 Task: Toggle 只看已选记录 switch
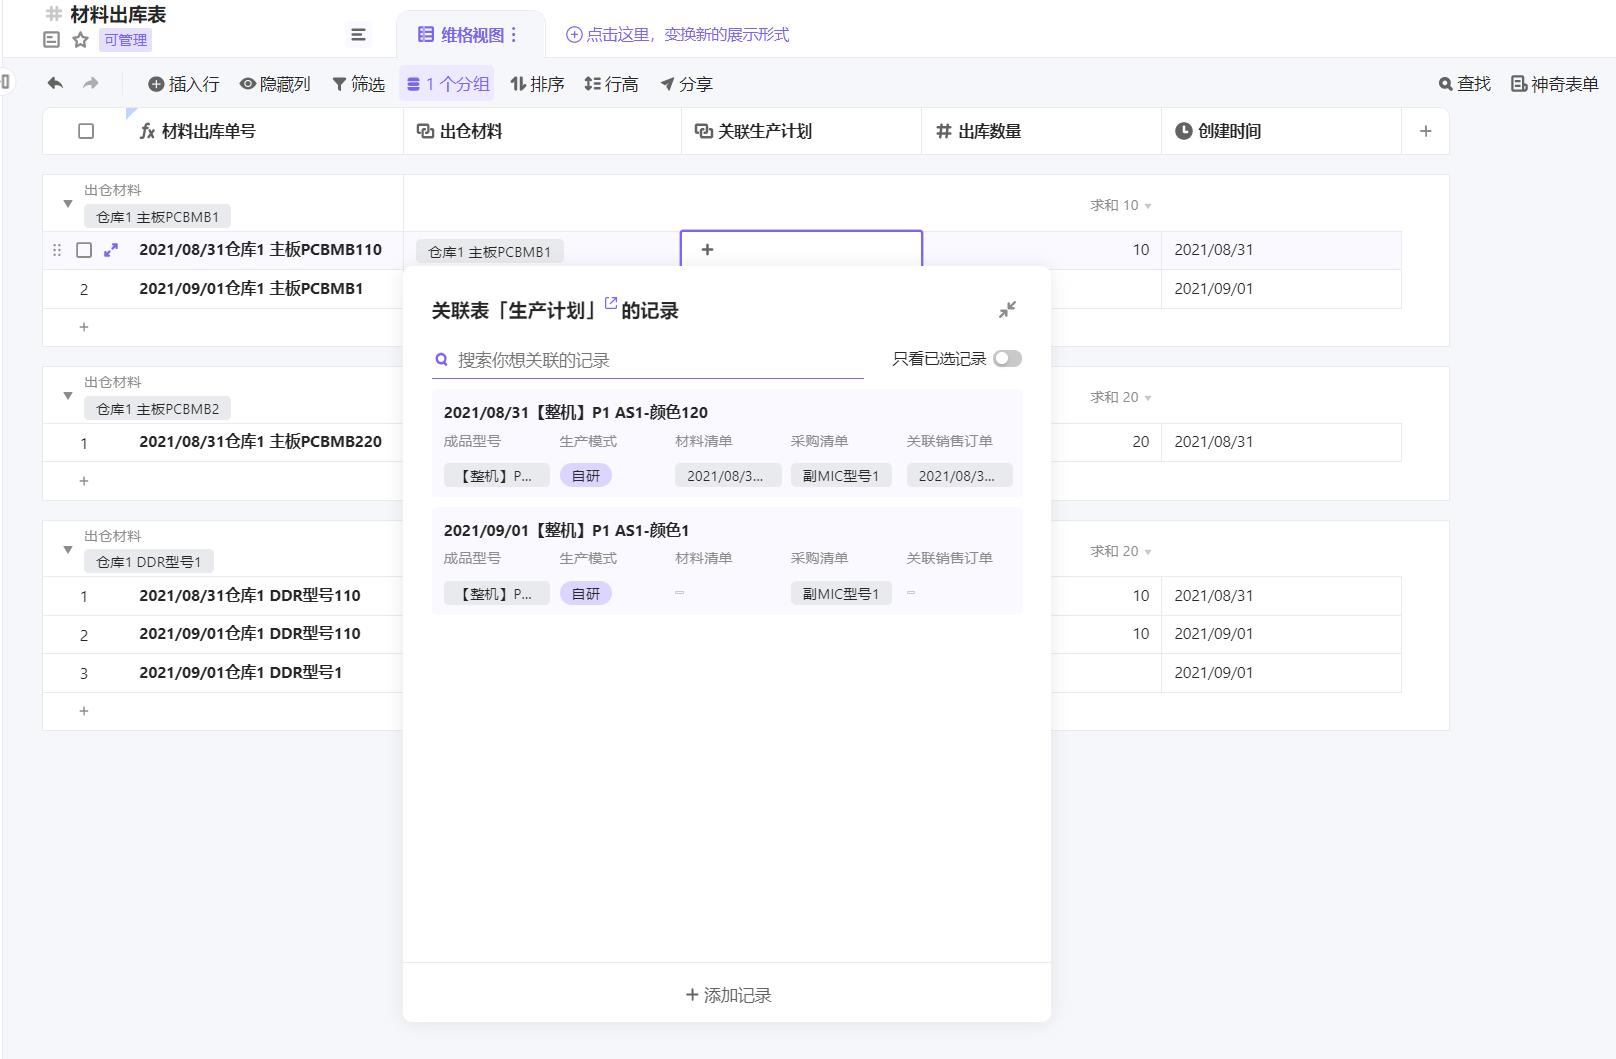(x=1007, y=359)
